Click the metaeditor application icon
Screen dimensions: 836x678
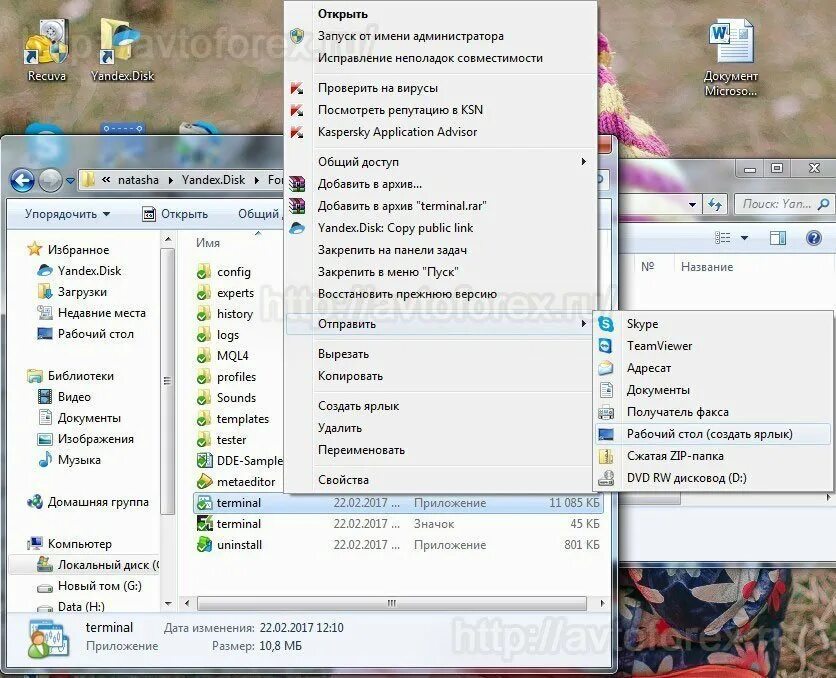tap(204, 482)
